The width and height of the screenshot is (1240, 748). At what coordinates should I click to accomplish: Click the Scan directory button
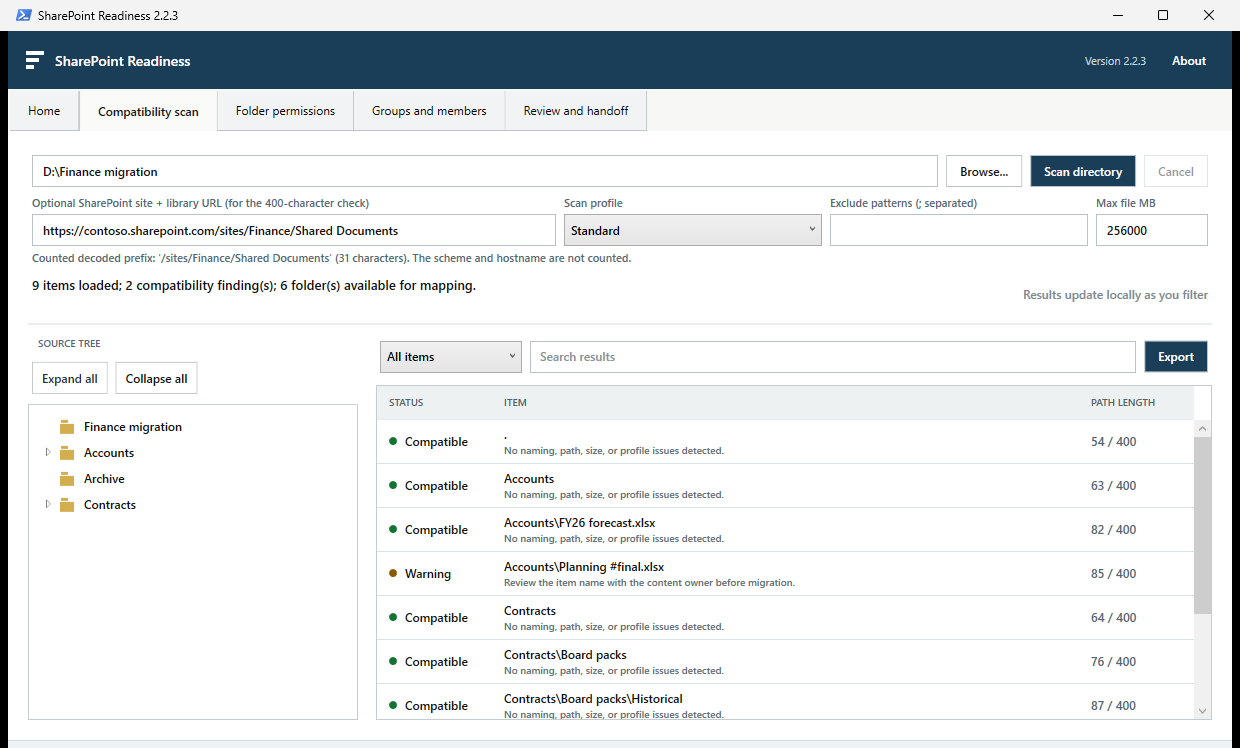click(x=1083, y=171)
